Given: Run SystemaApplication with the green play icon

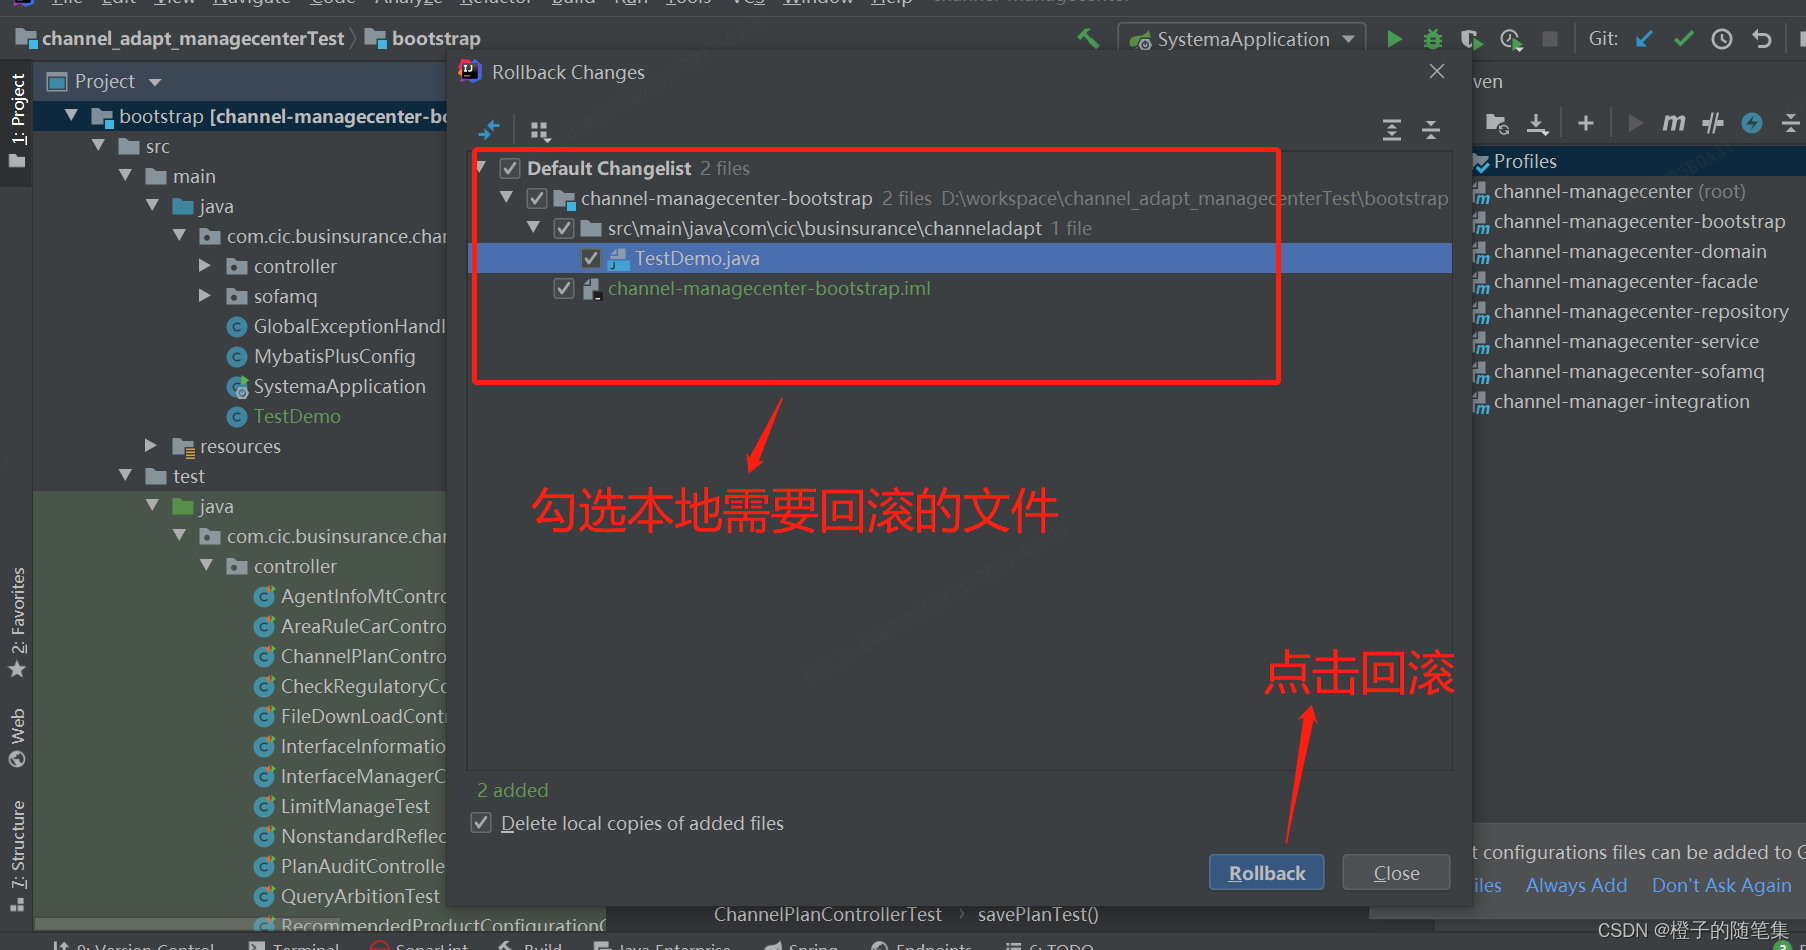Looking at the screenshot, I should pyautogui.click(x=1394, y=39).
